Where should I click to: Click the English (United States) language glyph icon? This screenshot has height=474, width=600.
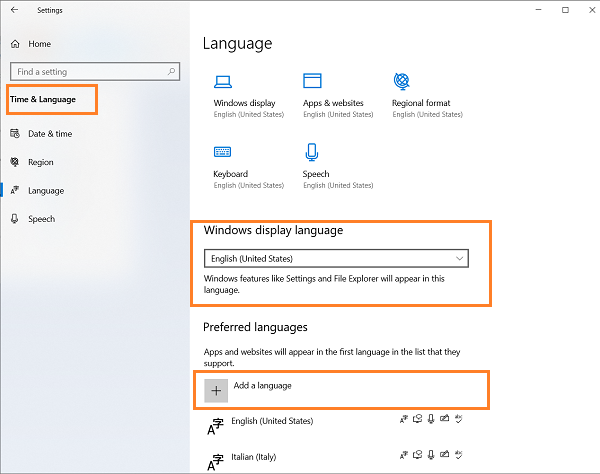click(215, 427)
